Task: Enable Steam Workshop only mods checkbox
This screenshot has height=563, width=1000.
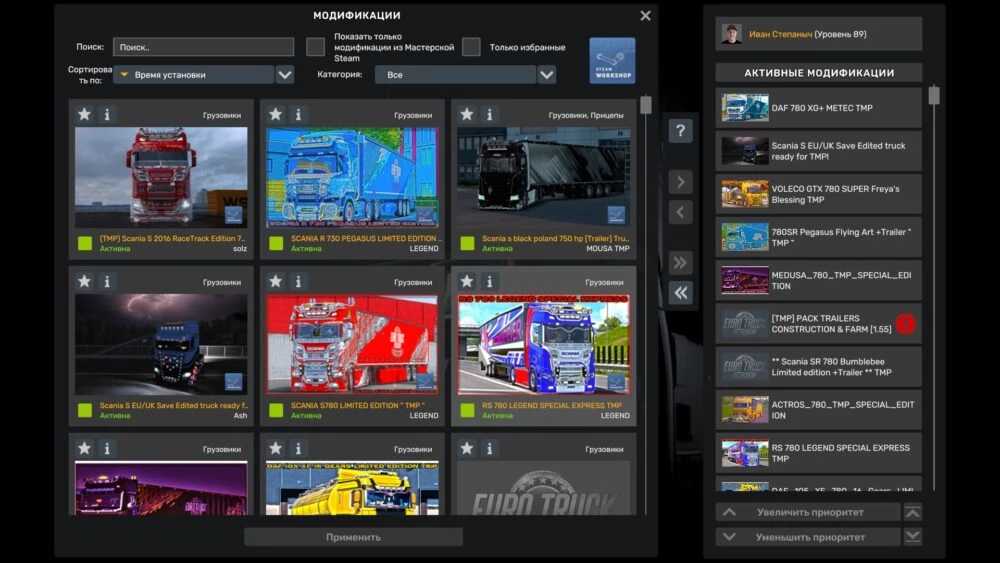Action: (316, 47)
